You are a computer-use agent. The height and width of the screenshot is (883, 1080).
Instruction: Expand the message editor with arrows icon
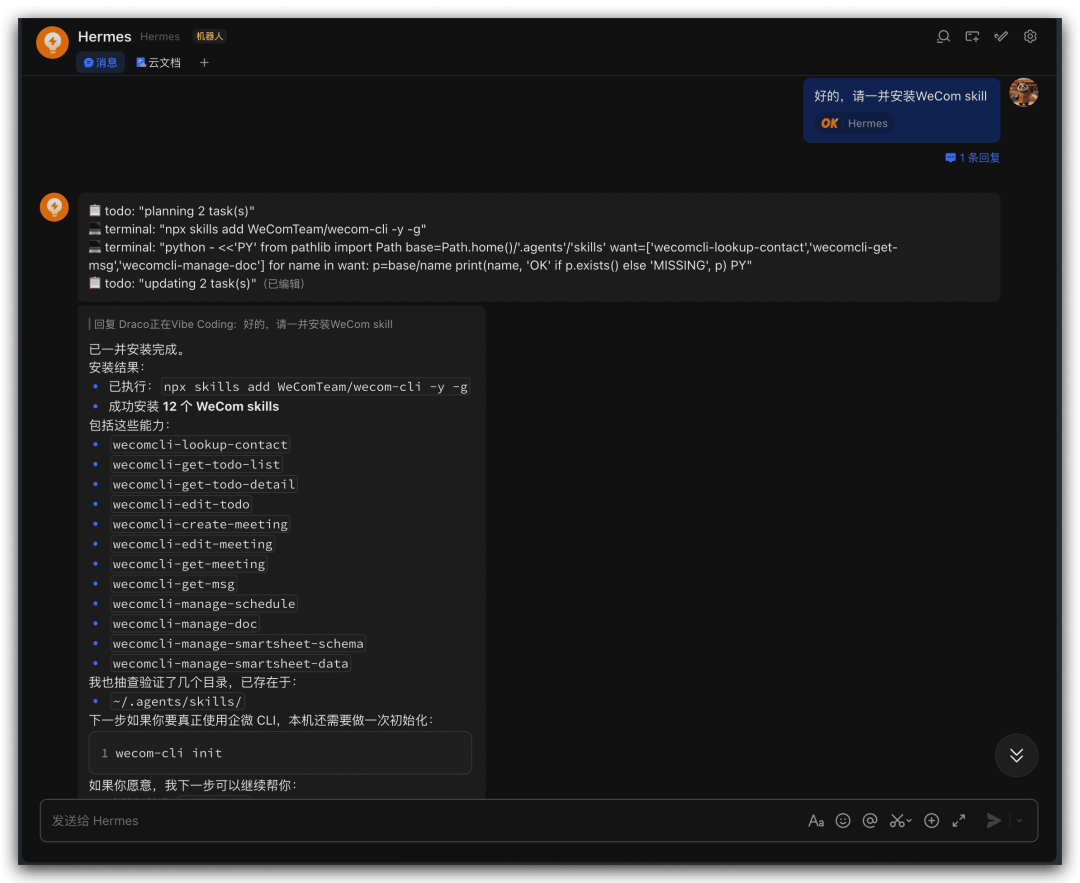pyautogui.click(x=959, y=820)
